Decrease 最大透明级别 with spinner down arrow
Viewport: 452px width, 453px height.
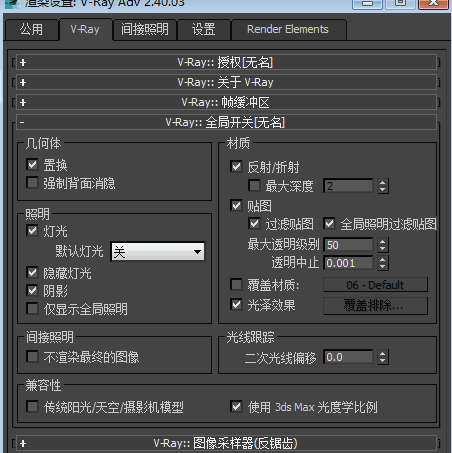click(x=383, y=249)
